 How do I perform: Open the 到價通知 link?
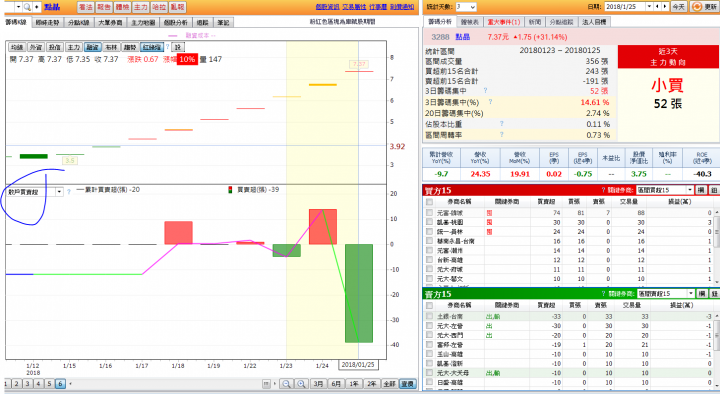[402, 7]
